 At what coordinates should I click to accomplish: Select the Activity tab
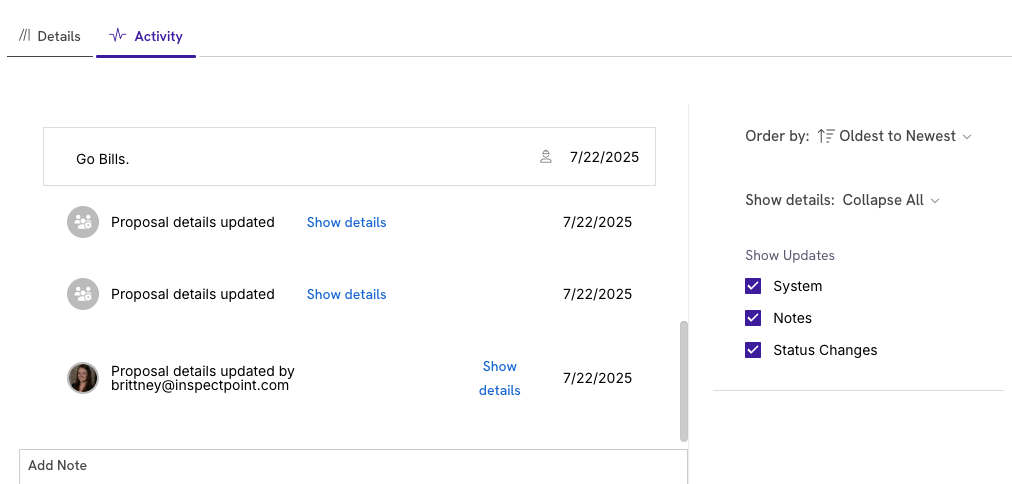(146, 36)
